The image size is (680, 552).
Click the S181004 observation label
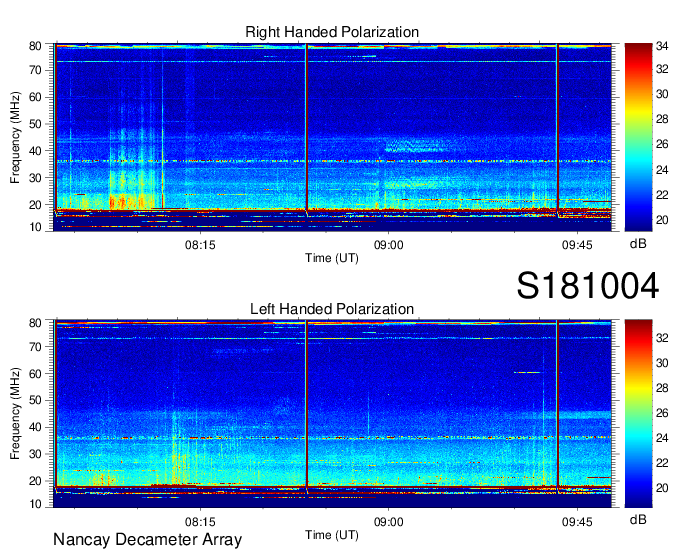click(588, 286)
